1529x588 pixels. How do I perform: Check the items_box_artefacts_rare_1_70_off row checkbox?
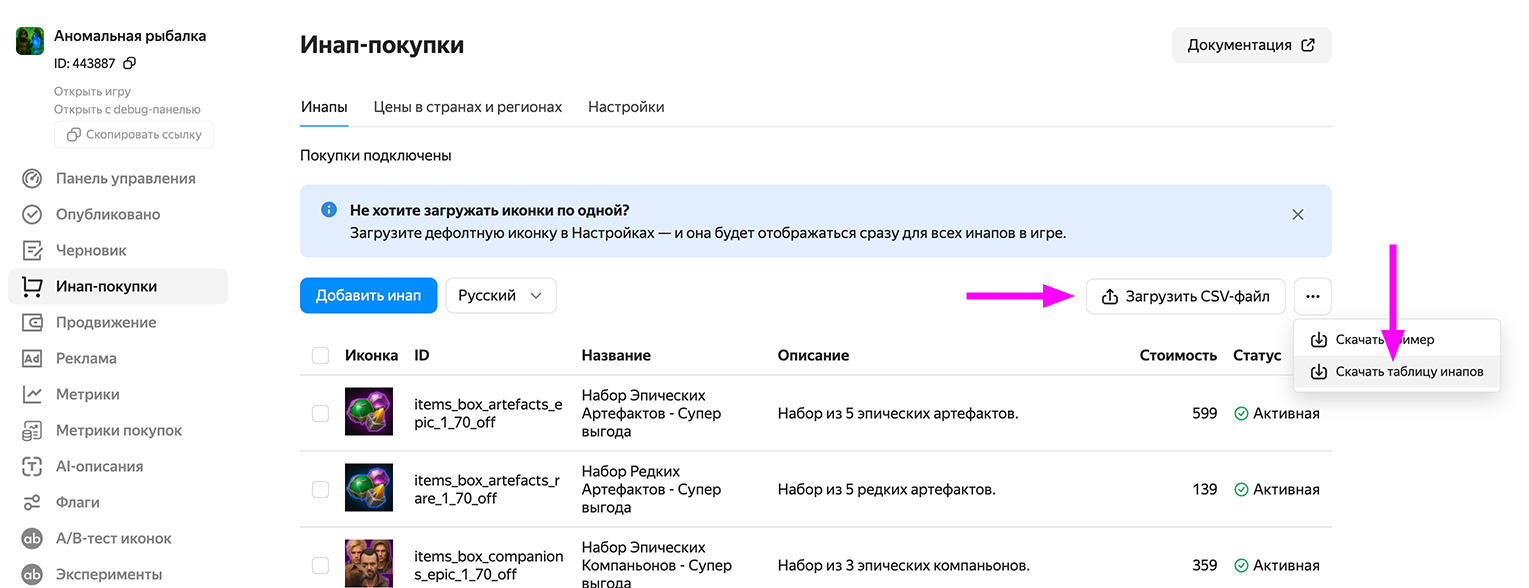point(320,489)
